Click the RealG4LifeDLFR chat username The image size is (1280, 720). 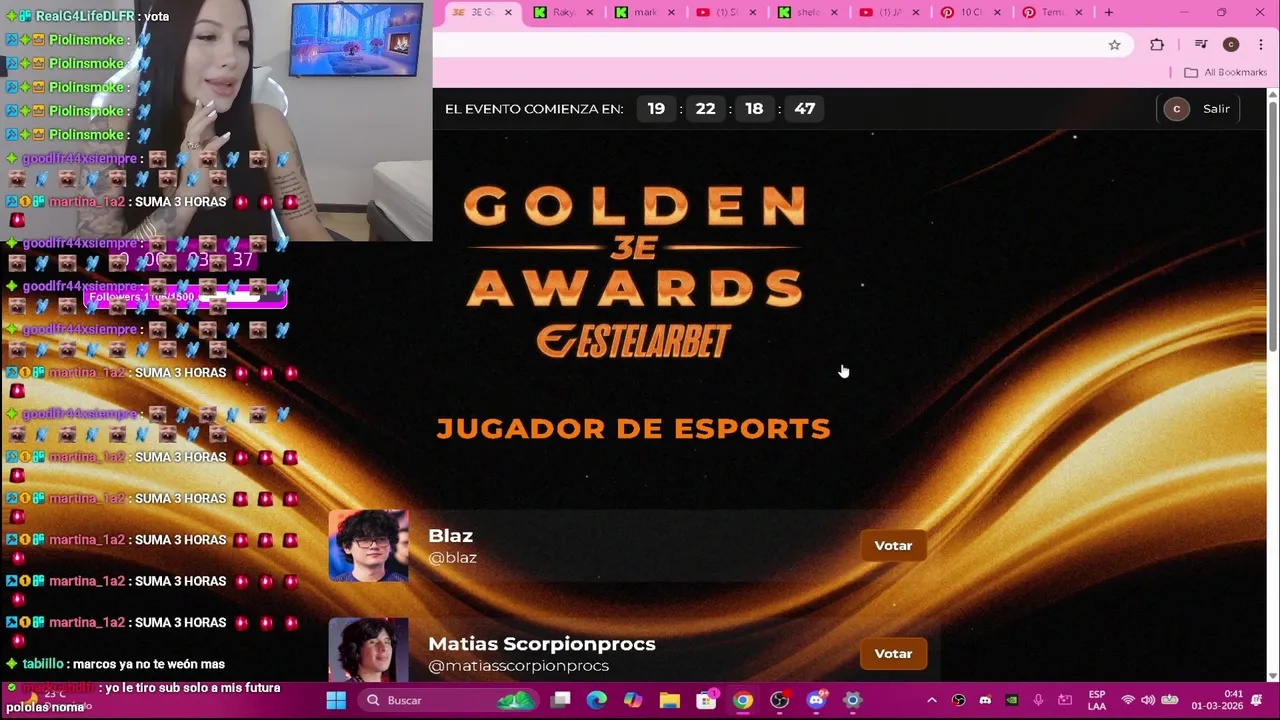pyautogui.click(x=85, y=16)
